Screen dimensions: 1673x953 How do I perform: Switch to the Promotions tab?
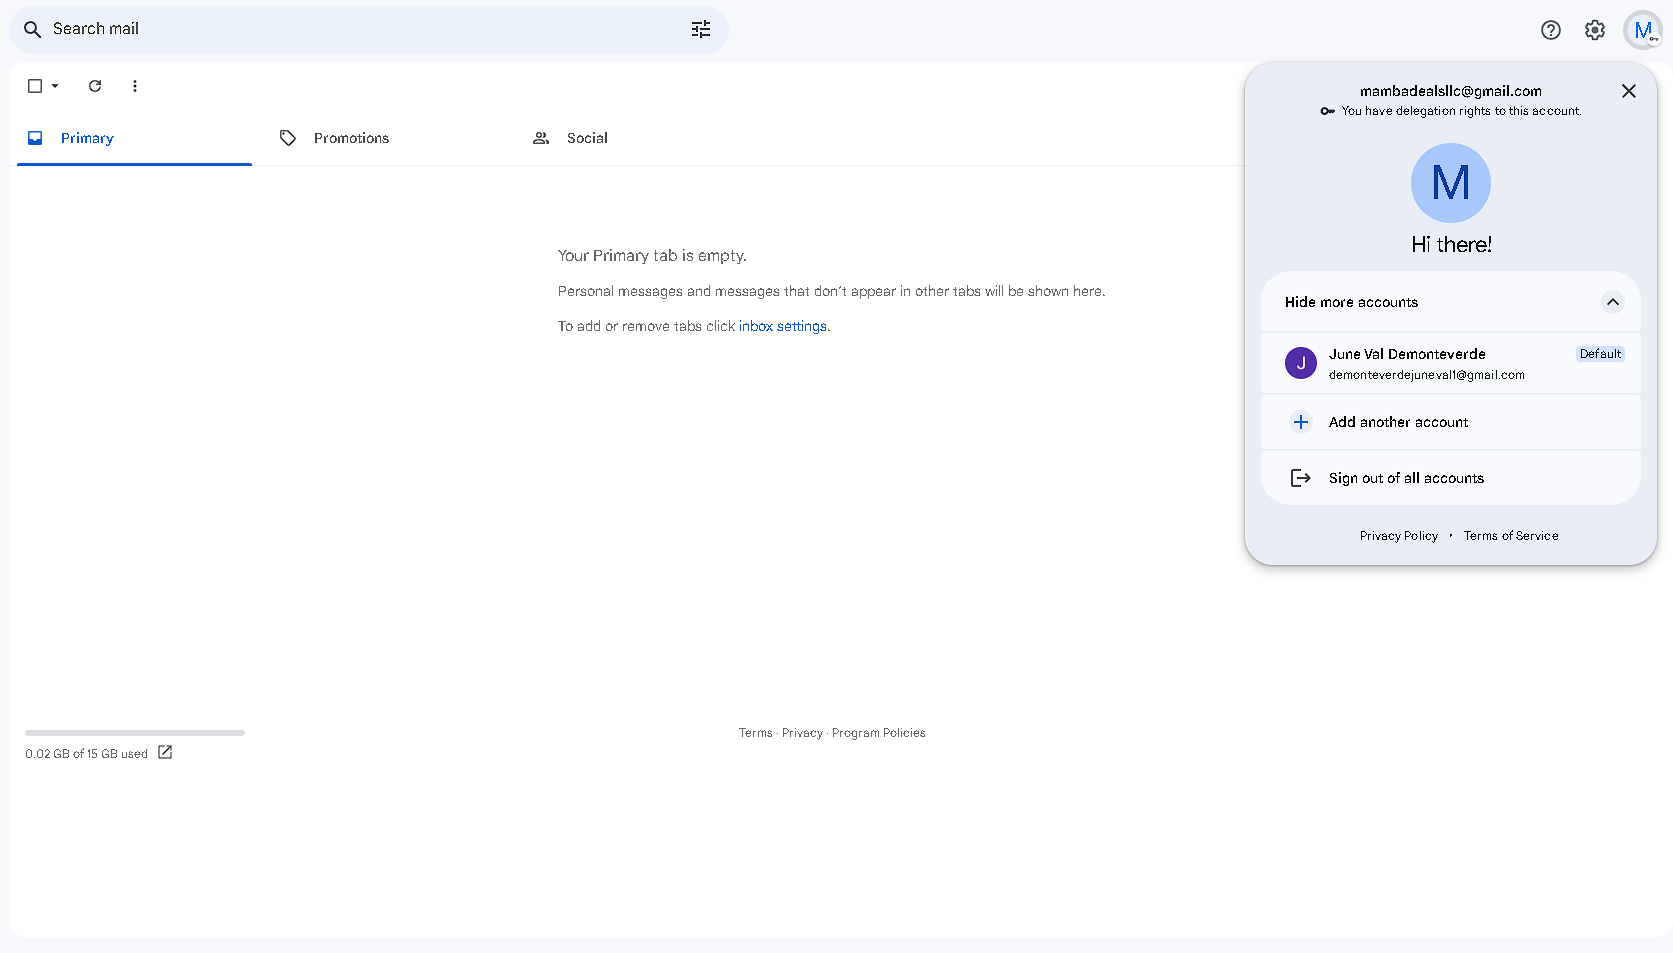(387, 138)
